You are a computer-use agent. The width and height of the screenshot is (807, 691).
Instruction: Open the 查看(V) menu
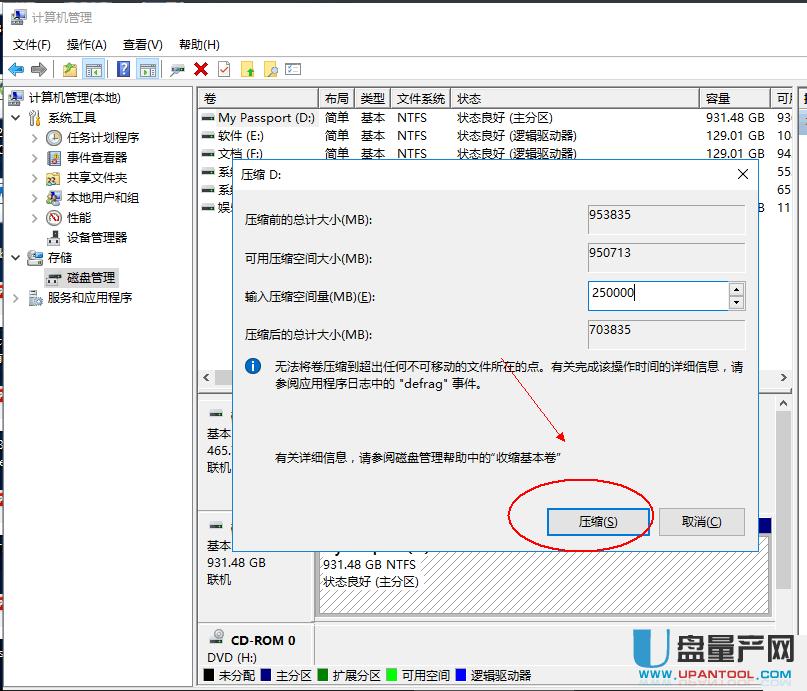point(142,45)
